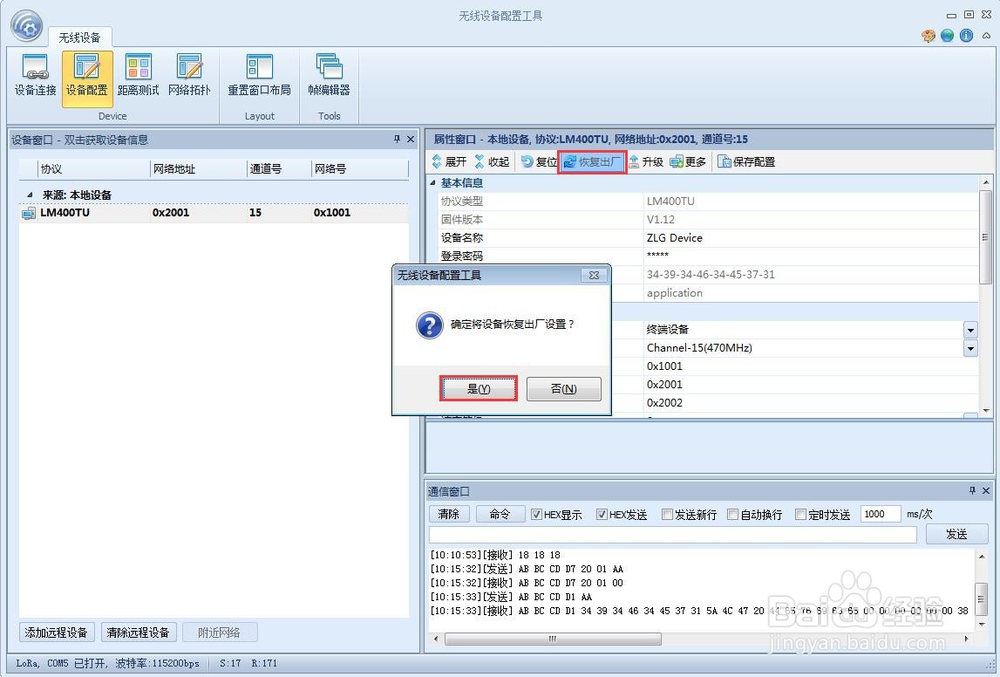Click the 网络地址 column header
Viewport: 1000px width, 677px height.
pos(198,169)
